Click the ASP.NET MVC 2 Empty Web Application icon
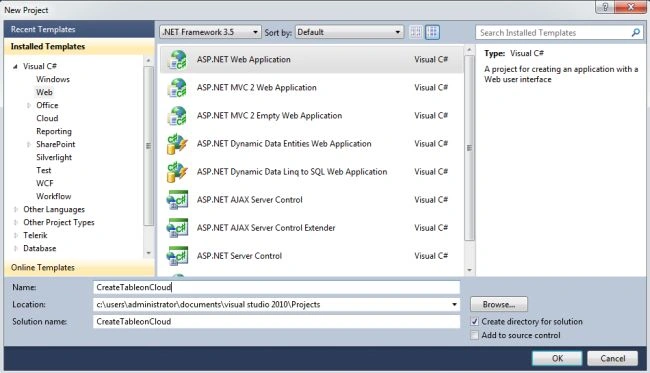 177,116
